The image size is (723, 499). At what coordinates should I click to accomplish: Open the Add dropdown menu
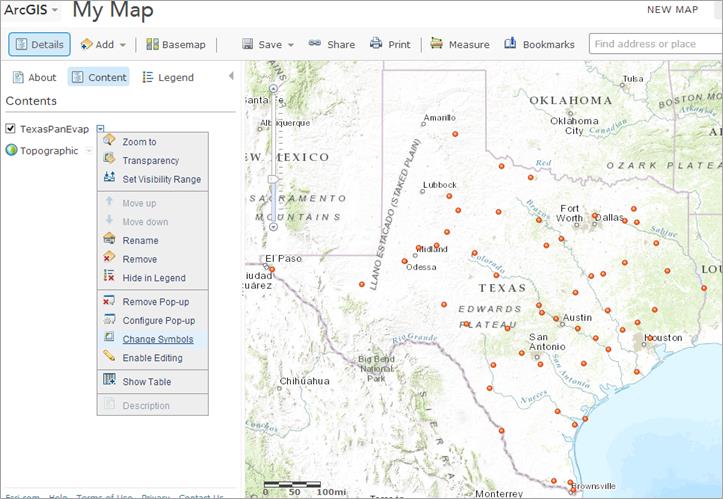(102, 44)
